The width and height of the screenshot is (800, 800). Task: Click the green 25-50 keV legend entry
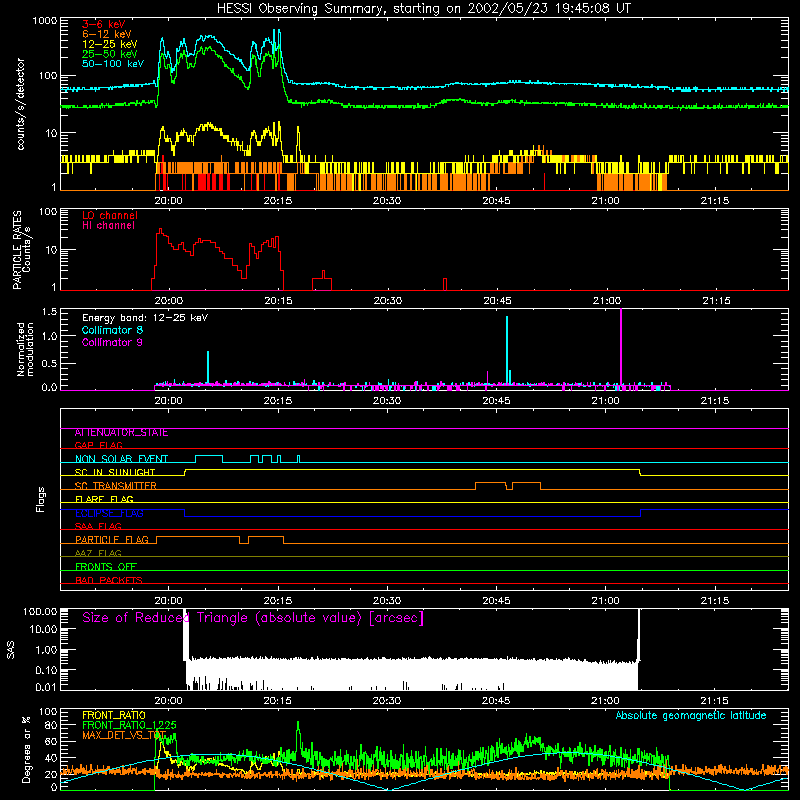(x=109, y=54)
